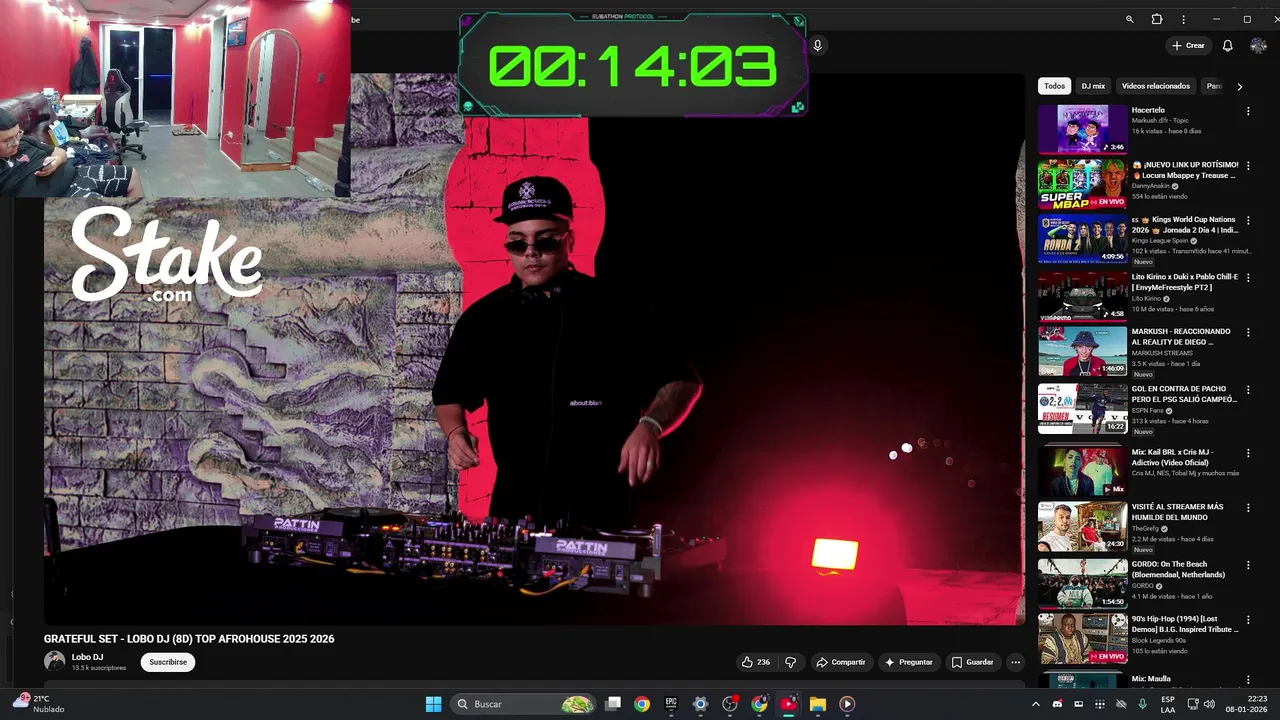Click the first Google Chrome taskbar icon
Viewport: 1280px width, 720px height.
pyautogui.click(x=642, y=704)
